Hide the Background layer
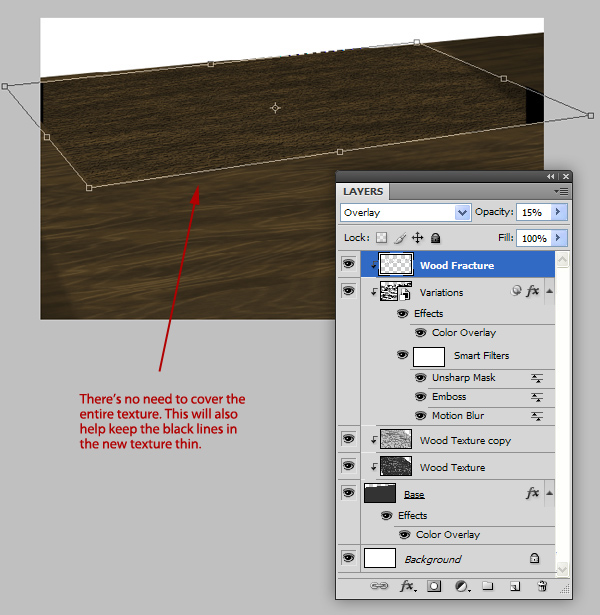Image resolution: width=600 pixels, height=615 pixels. click(x=348, y=557)
